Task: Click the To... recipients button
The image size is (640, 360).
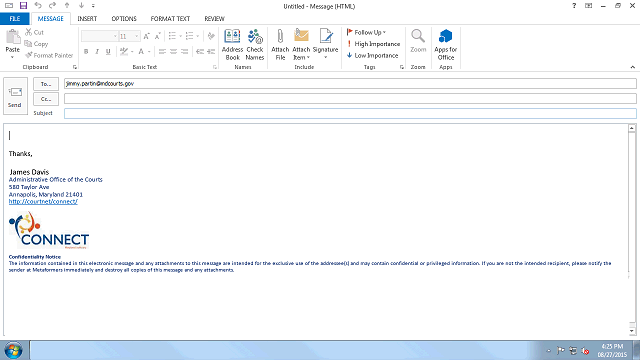Action: (x=46, y=84)
